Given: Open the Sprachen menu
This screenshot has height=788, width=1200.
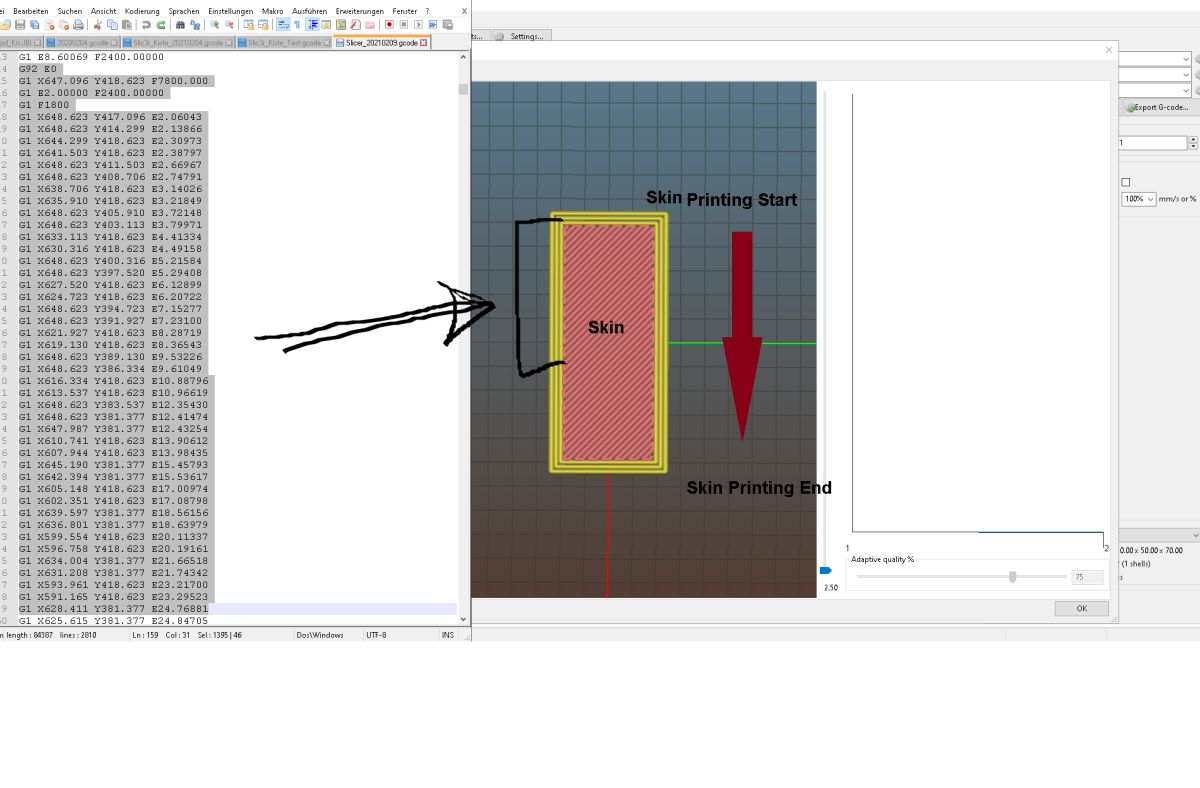Looking at the screenshot, I should pyautogui.click(x=184, y=11).
